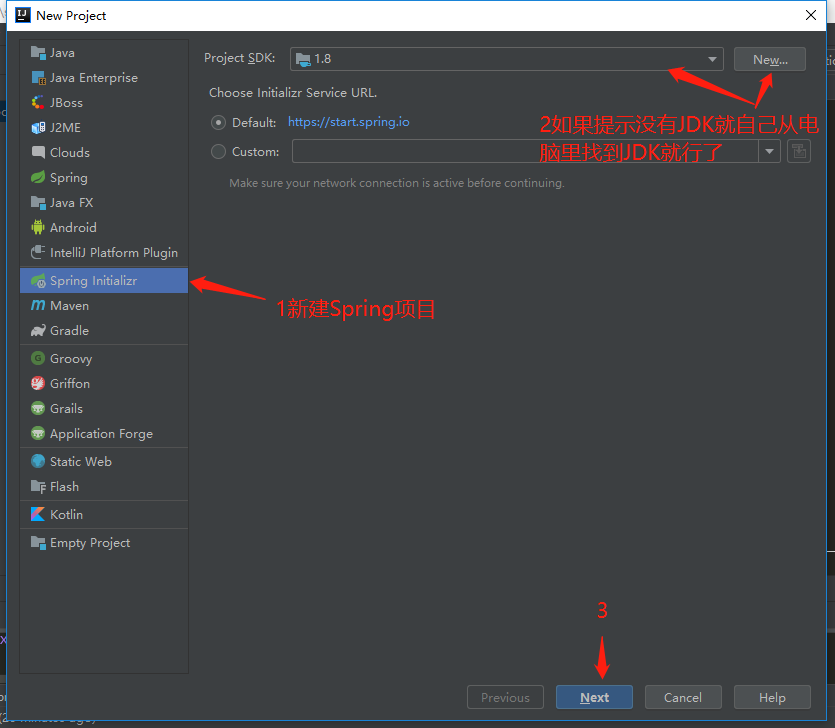The image size is (835, 728).
Task: Select the J2ME label text
Action: (x=66, y=128)
